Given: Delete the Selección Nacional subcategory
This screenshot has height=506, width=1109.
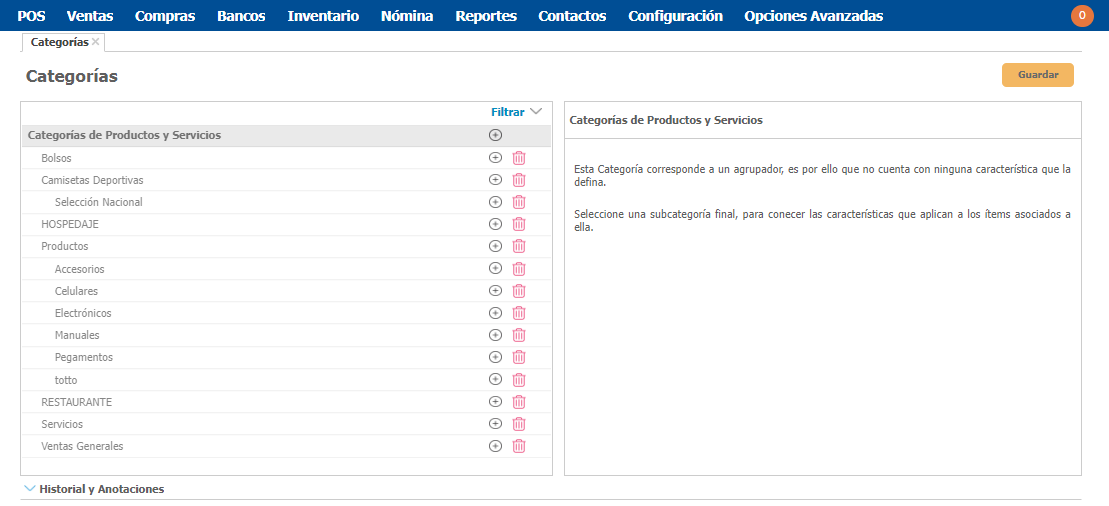Looking at the screenshot, I should coord(519,202).
